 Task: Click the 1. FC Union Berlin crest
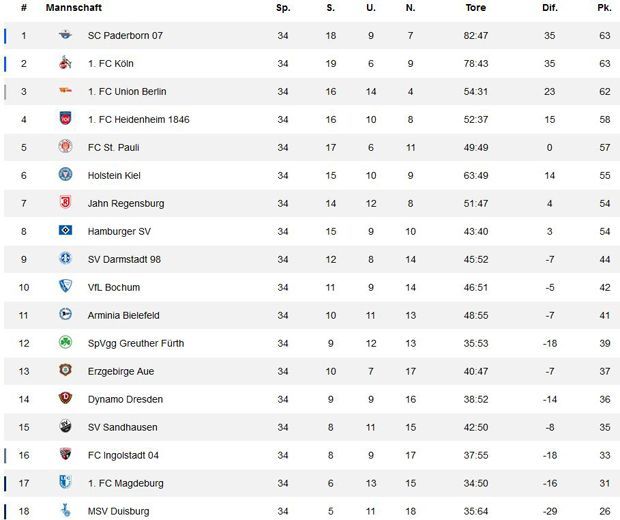pos(65,92)
